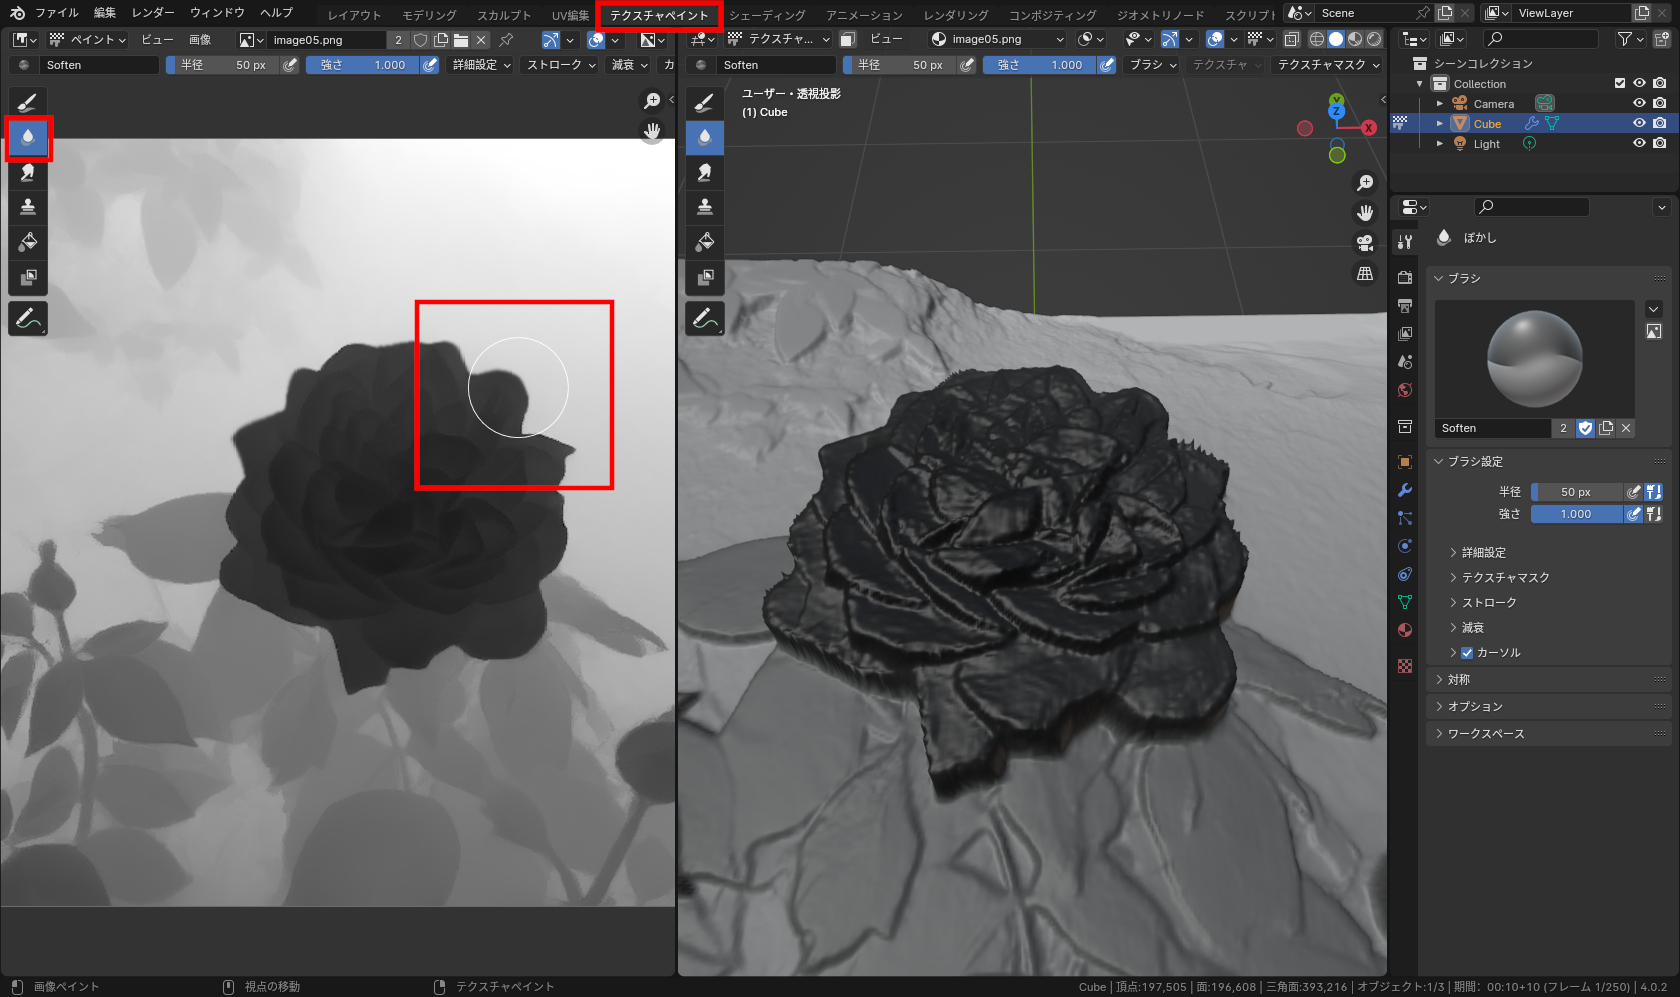Adjust the 強さ slider in brush settings panel
1680x997 pixels.
(x=1576, y=514)
